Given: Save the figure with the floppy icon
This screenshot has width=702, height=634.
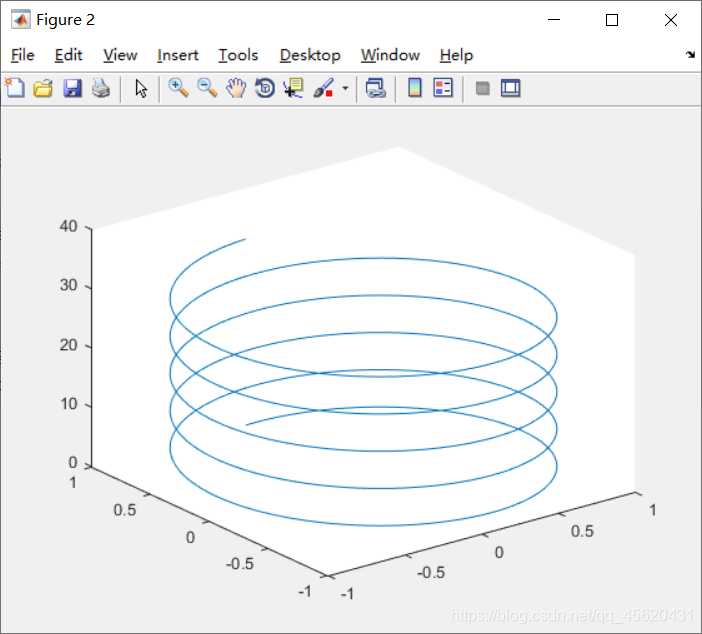Looking at the screenshot, I should [x=72, y=88].
